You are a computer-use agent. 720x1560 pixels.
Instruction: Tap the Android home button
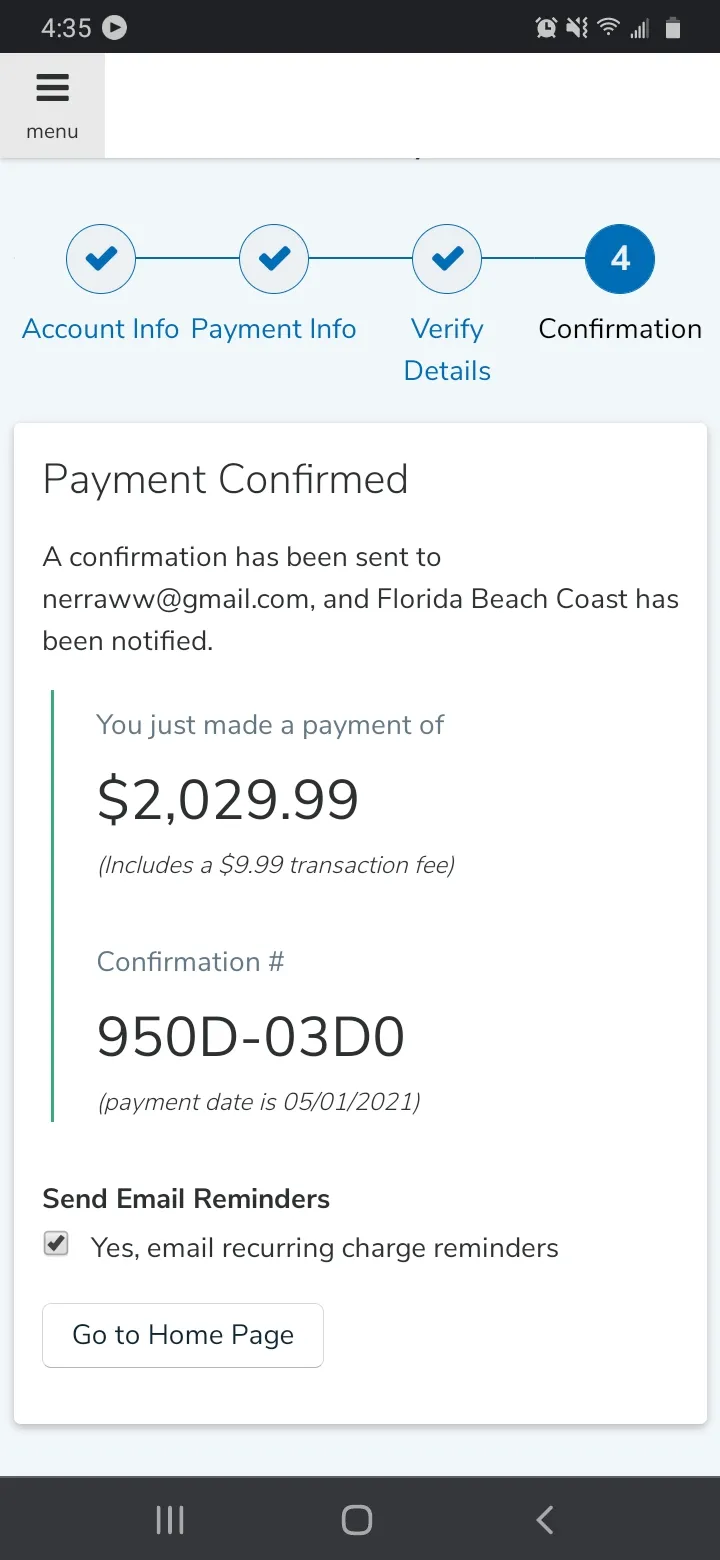[x=357, y=1520]
